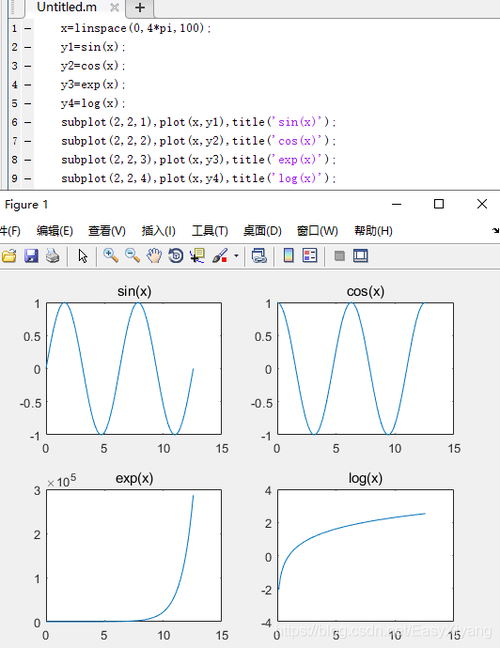This screenshot has width=500, height=648.
Task: Select the Pan hand tool
Action: point(154,256)
